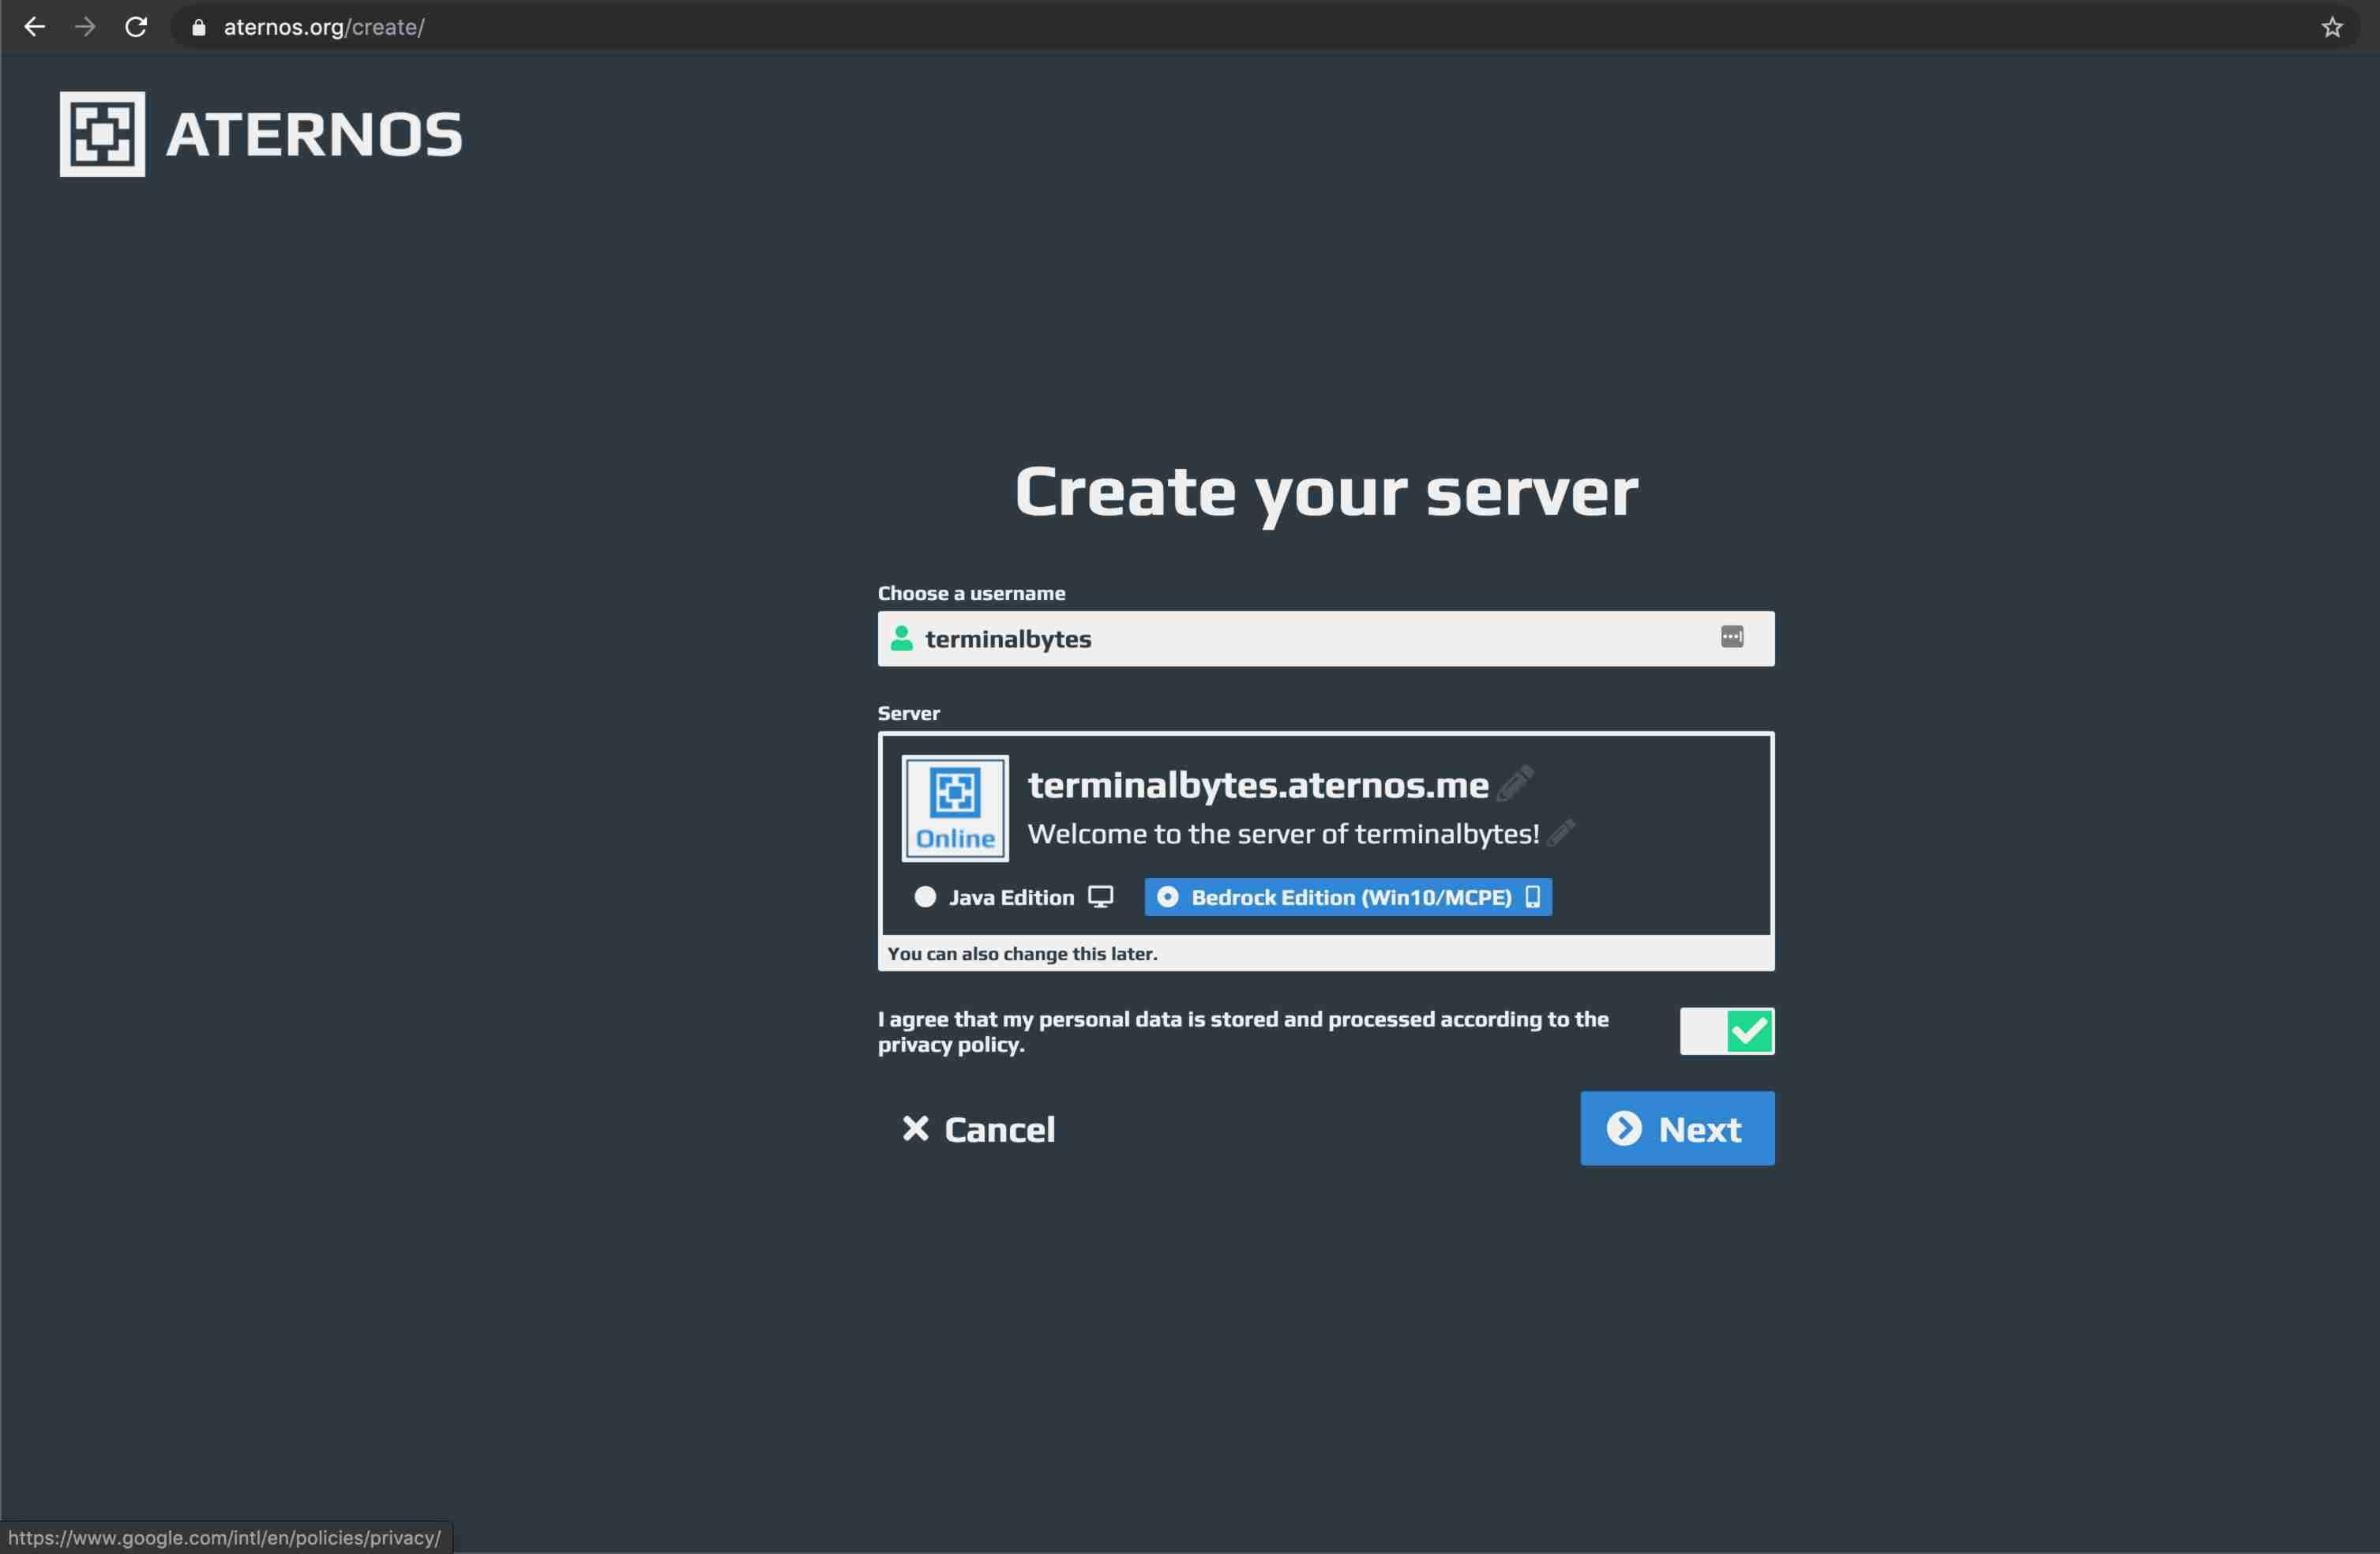Edit server address with pencil icon
Image resolution: width=2380 pixels, height=1554 pixels.
1516,783
